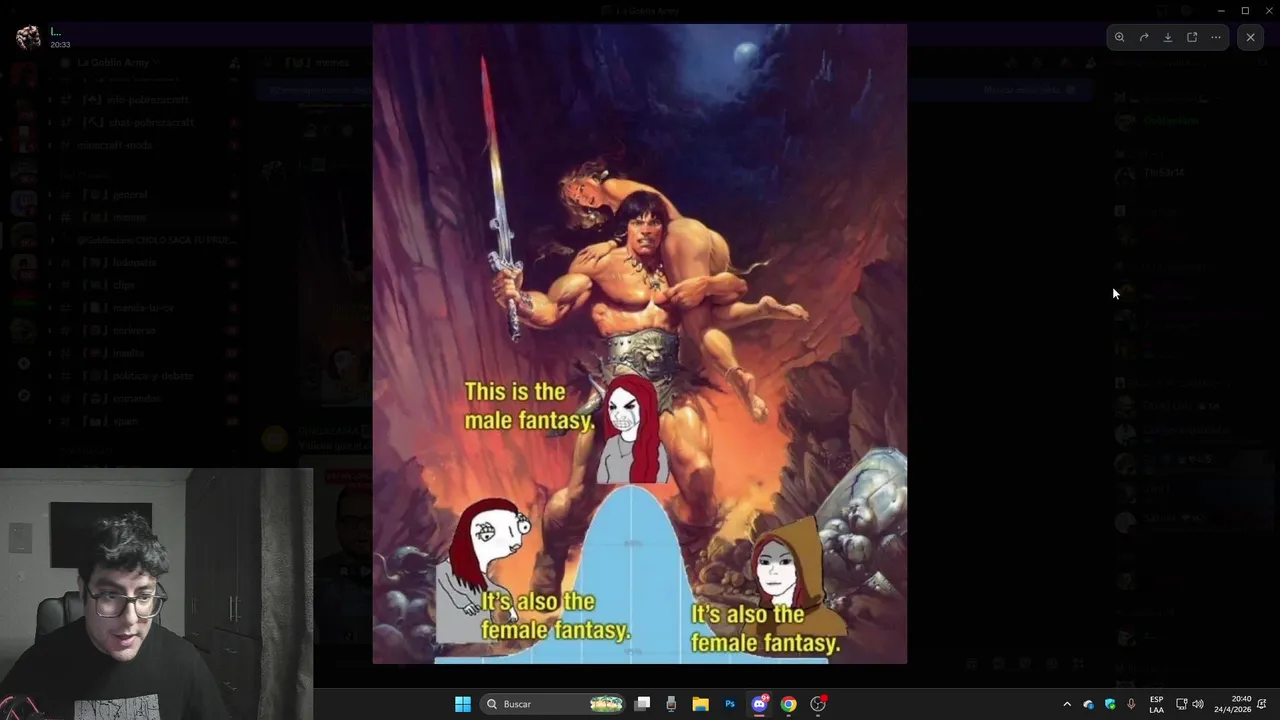Switch the ESP LAA input language
This screenshot has width=1280, height=720.
[x=1156, y=704]
